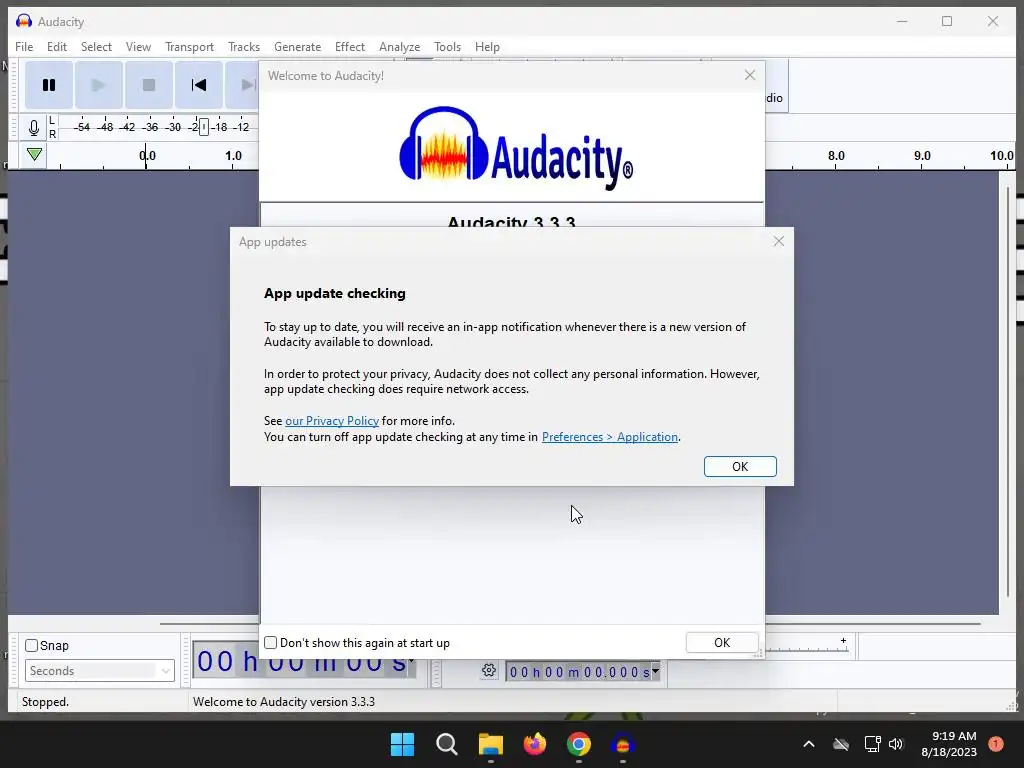The width and height of the screenshot is (1024, 768).
Task: Check 'Don't show this again at start up'
Action: (x=270, y=643)
